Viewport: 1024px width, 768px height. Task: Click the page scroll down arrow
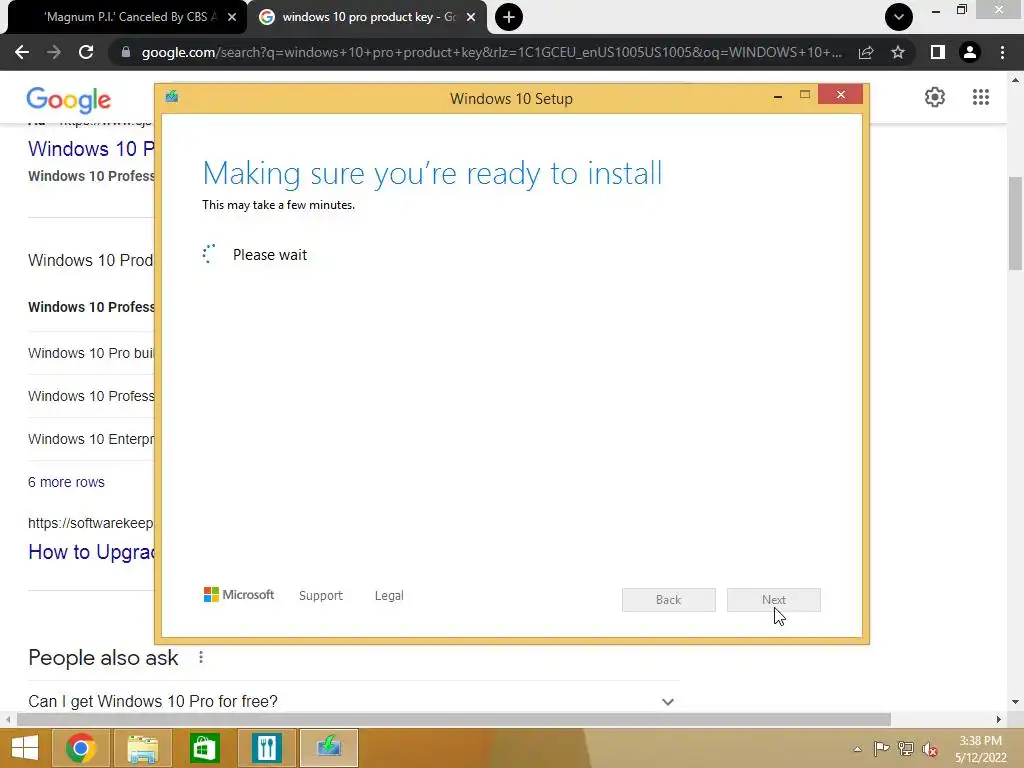coord(1015,702)
